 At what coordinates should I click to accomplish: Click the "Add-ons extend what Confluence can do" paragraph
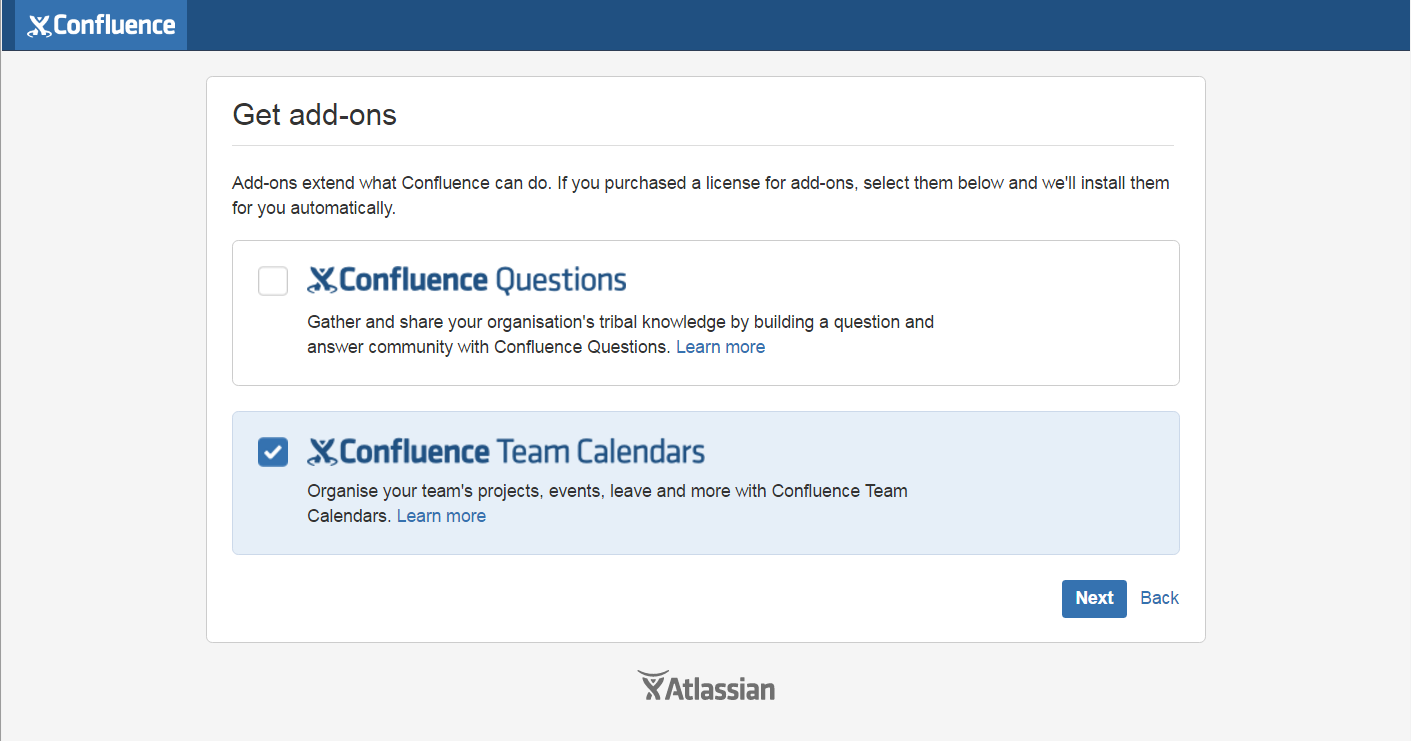pos(700,184)
